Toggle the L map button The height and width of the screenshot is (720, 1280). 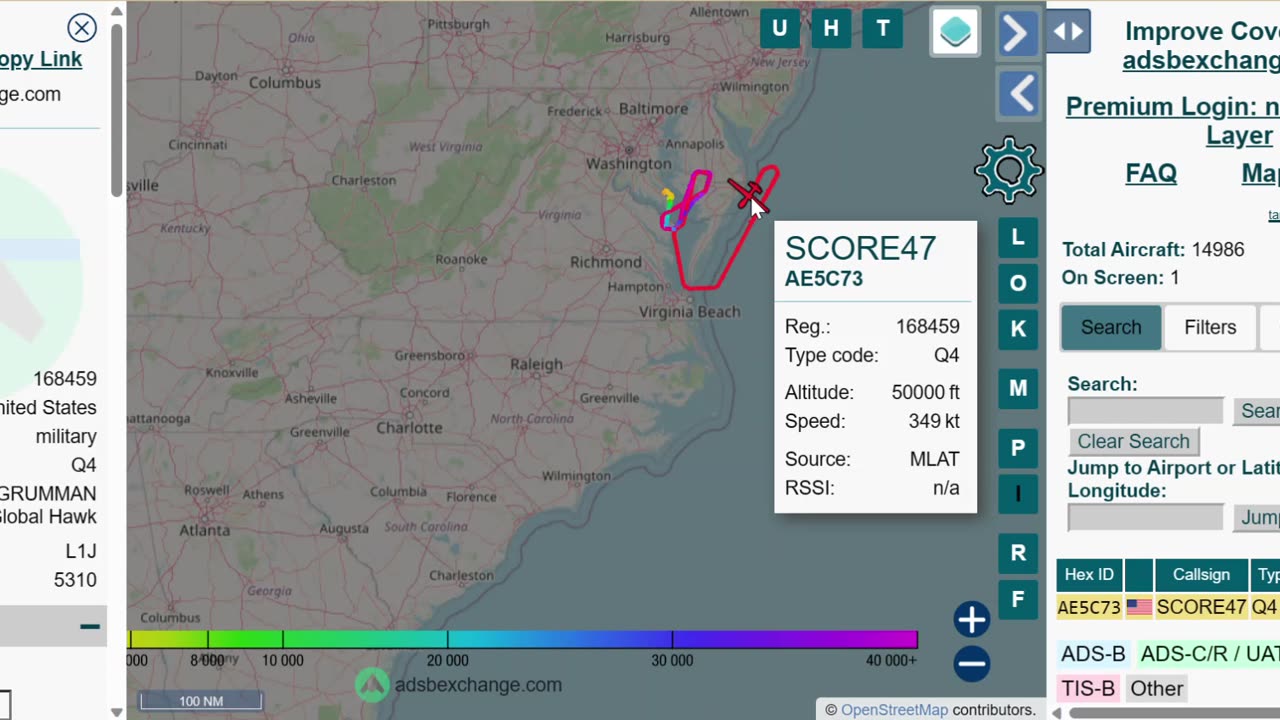[1018, 237]
